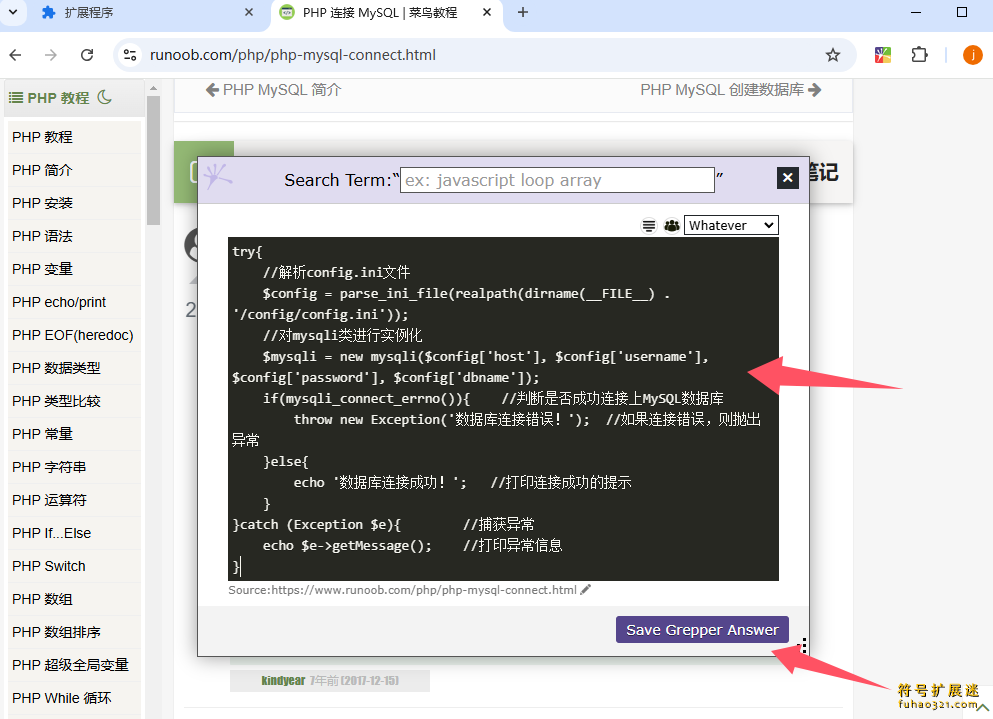The width and height of the screenshot is (993, 719).
Task: Click inside the code answer editor
Action: [x=503, y=409]
